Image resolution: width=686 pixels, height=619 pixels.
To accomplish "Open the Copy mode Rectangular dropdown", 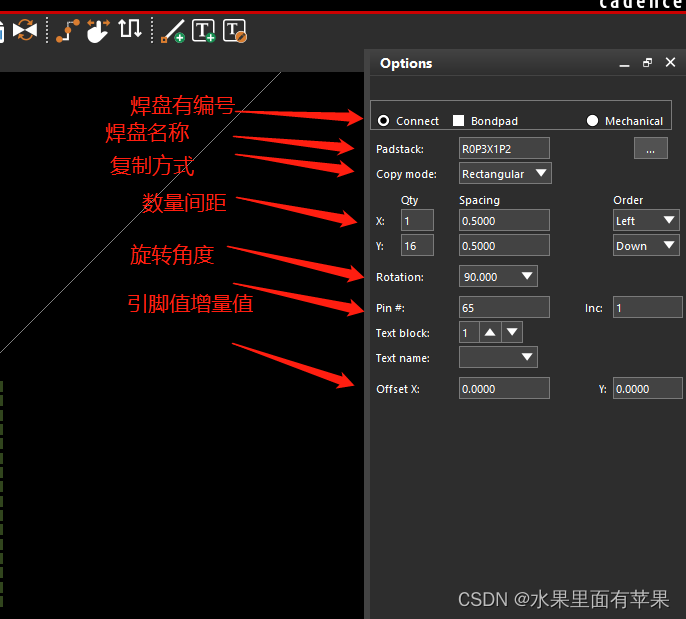I will 505,173.
